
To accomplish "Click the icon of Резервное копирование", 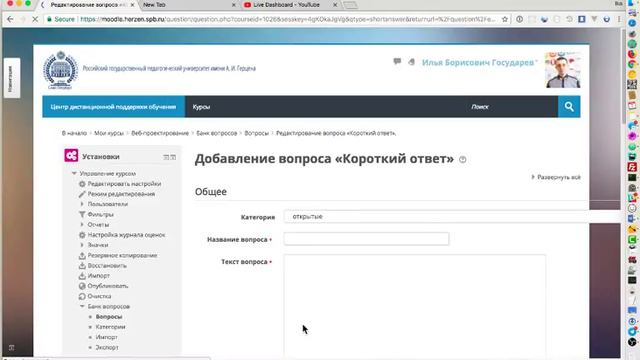I will pyautogui.click(x=82, y=256).
